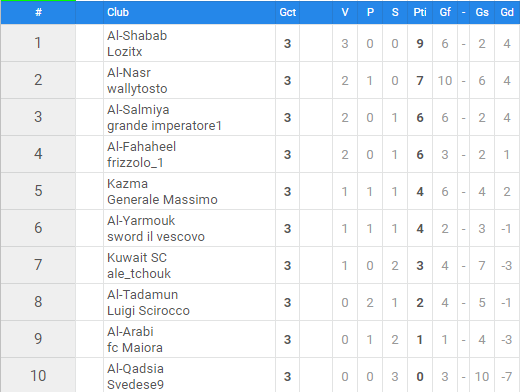520x392 pixels.
Task: Open manager grande imperatore1's profile
Action: click(164, 126)
